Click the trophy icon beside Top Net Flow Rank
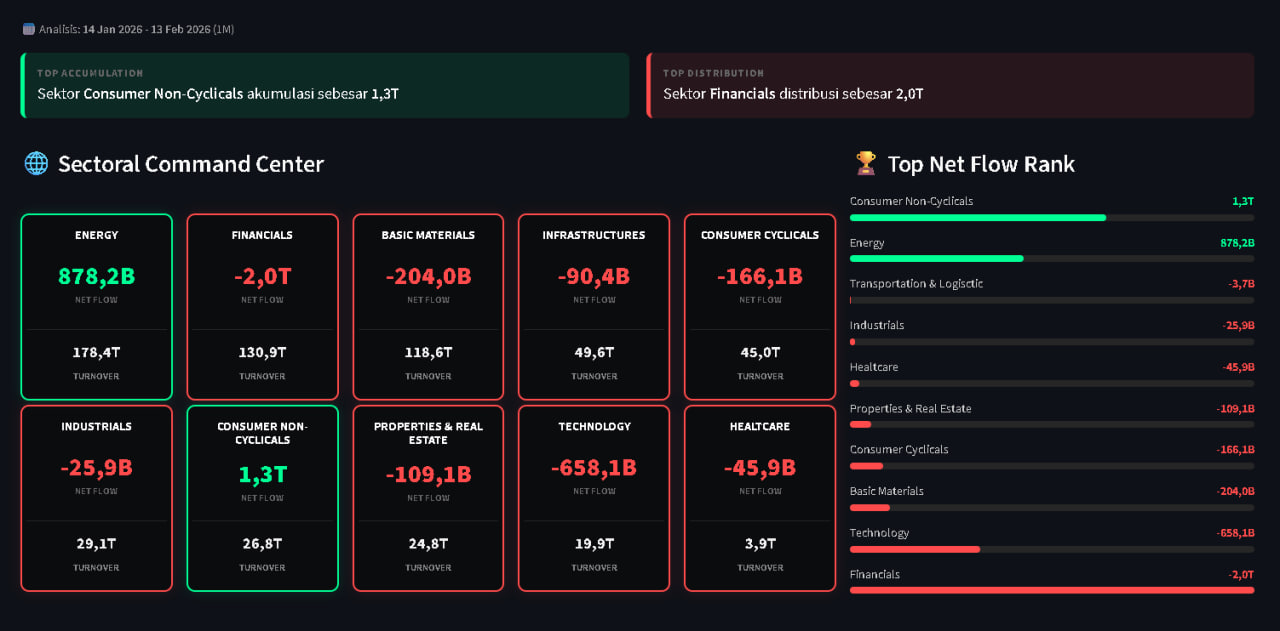The width and height of the screenshot is (1280, 631). tap(866, 164)
